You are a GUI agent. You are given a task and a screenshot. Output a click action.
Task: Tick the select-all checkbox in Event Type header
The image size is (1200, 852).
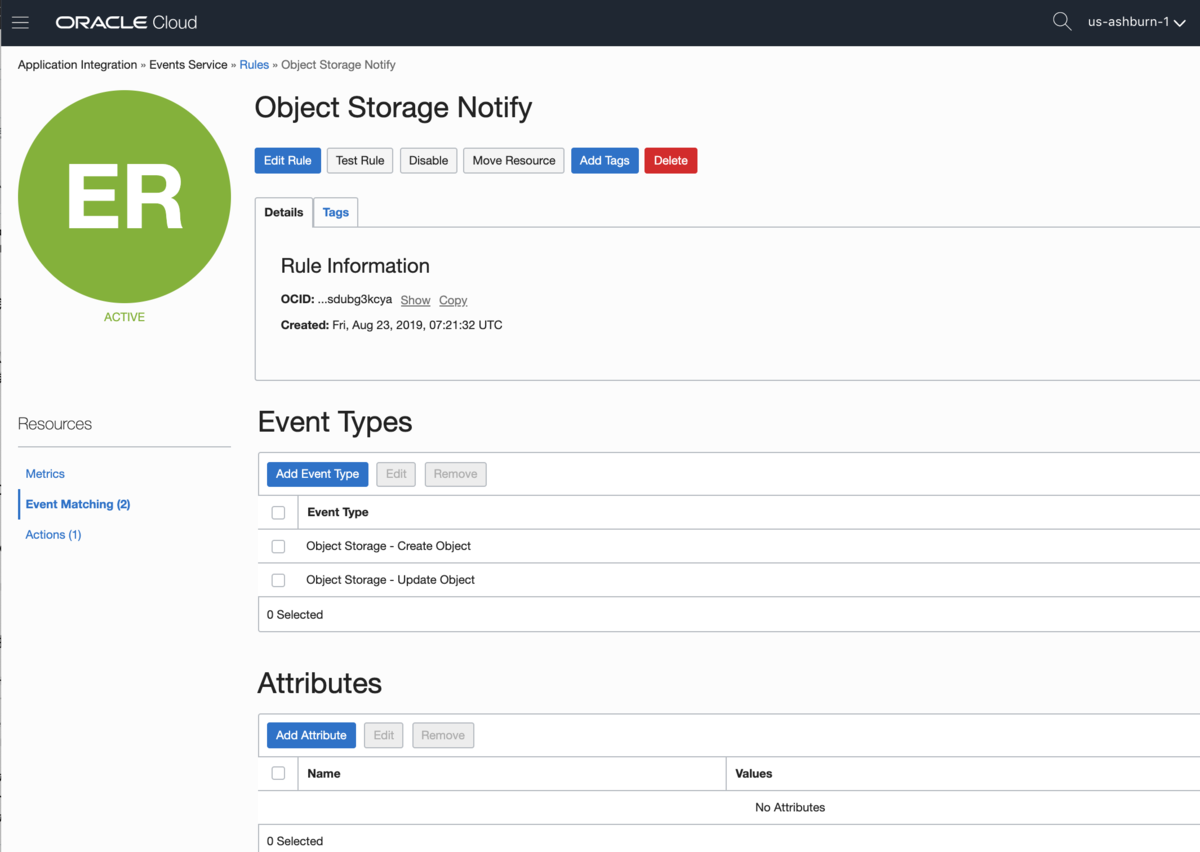(x=278, y=512)
